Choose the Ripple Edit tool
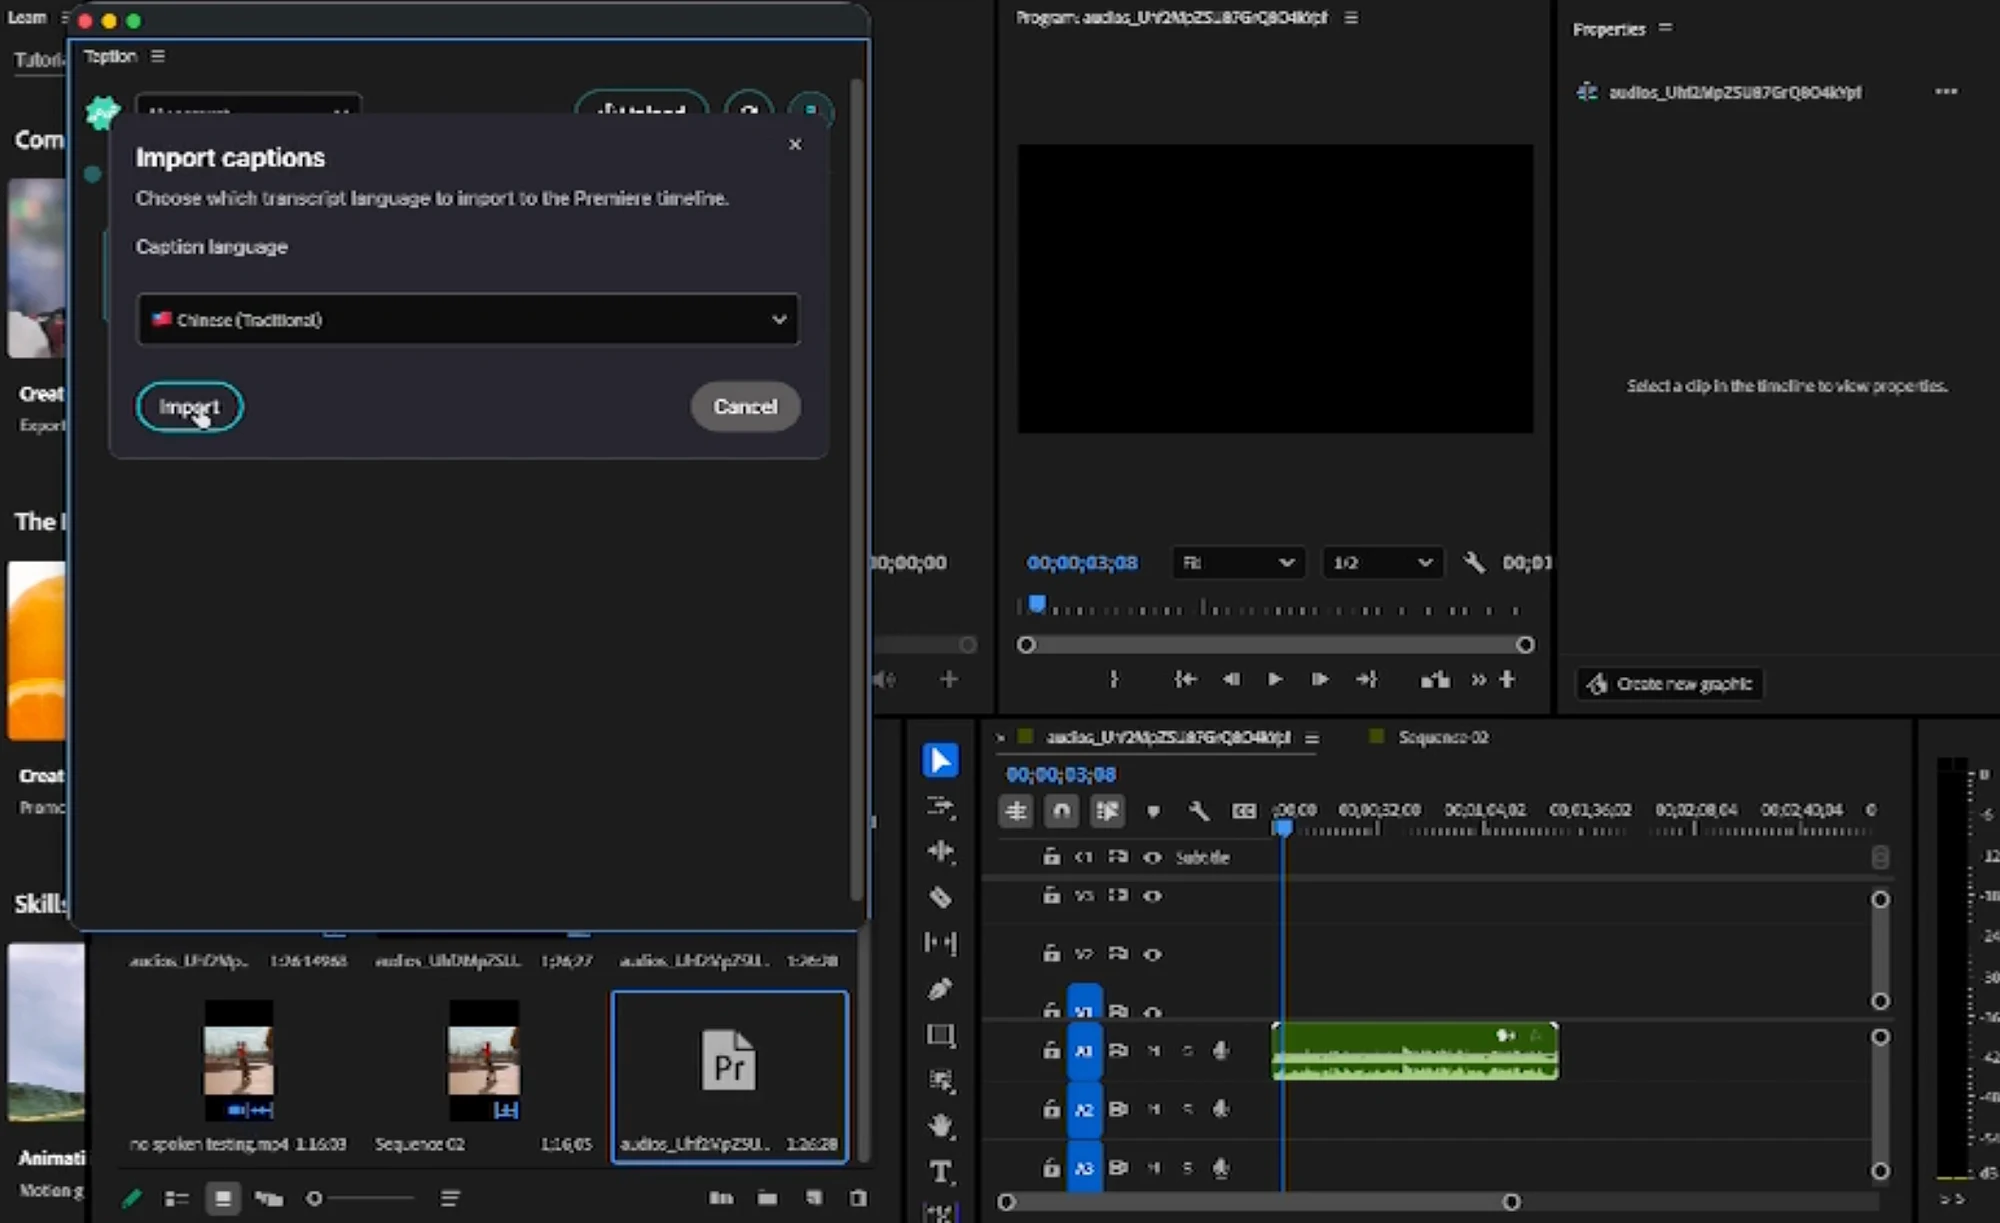The width and height of the screenshot is (2000, 1223). click(x=940, y=851)
